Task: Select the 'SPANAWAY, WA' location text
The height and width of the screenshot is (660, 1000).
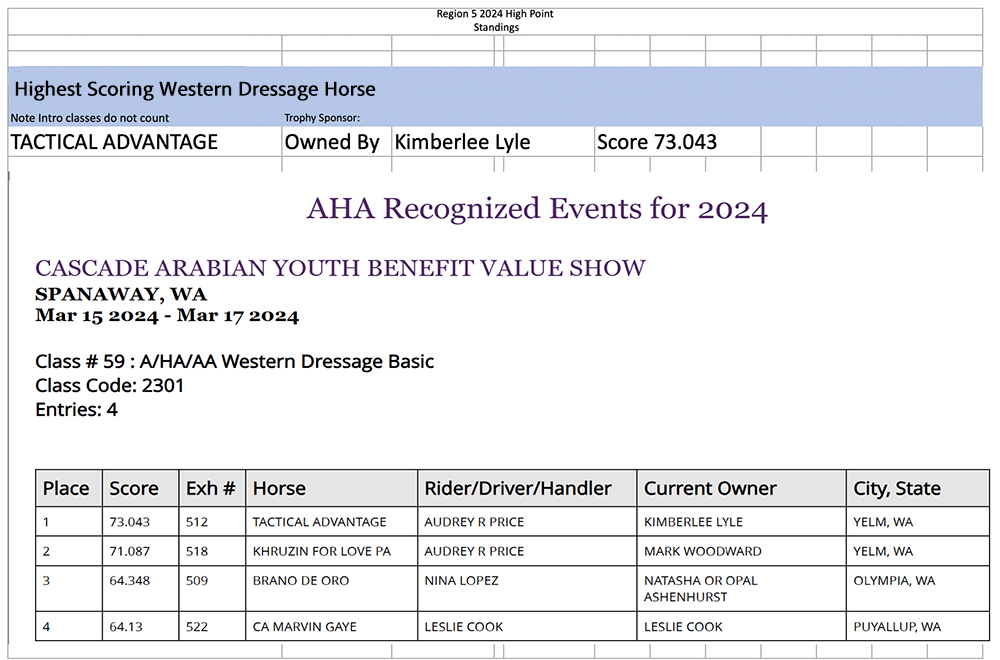Action: [121, 295]
